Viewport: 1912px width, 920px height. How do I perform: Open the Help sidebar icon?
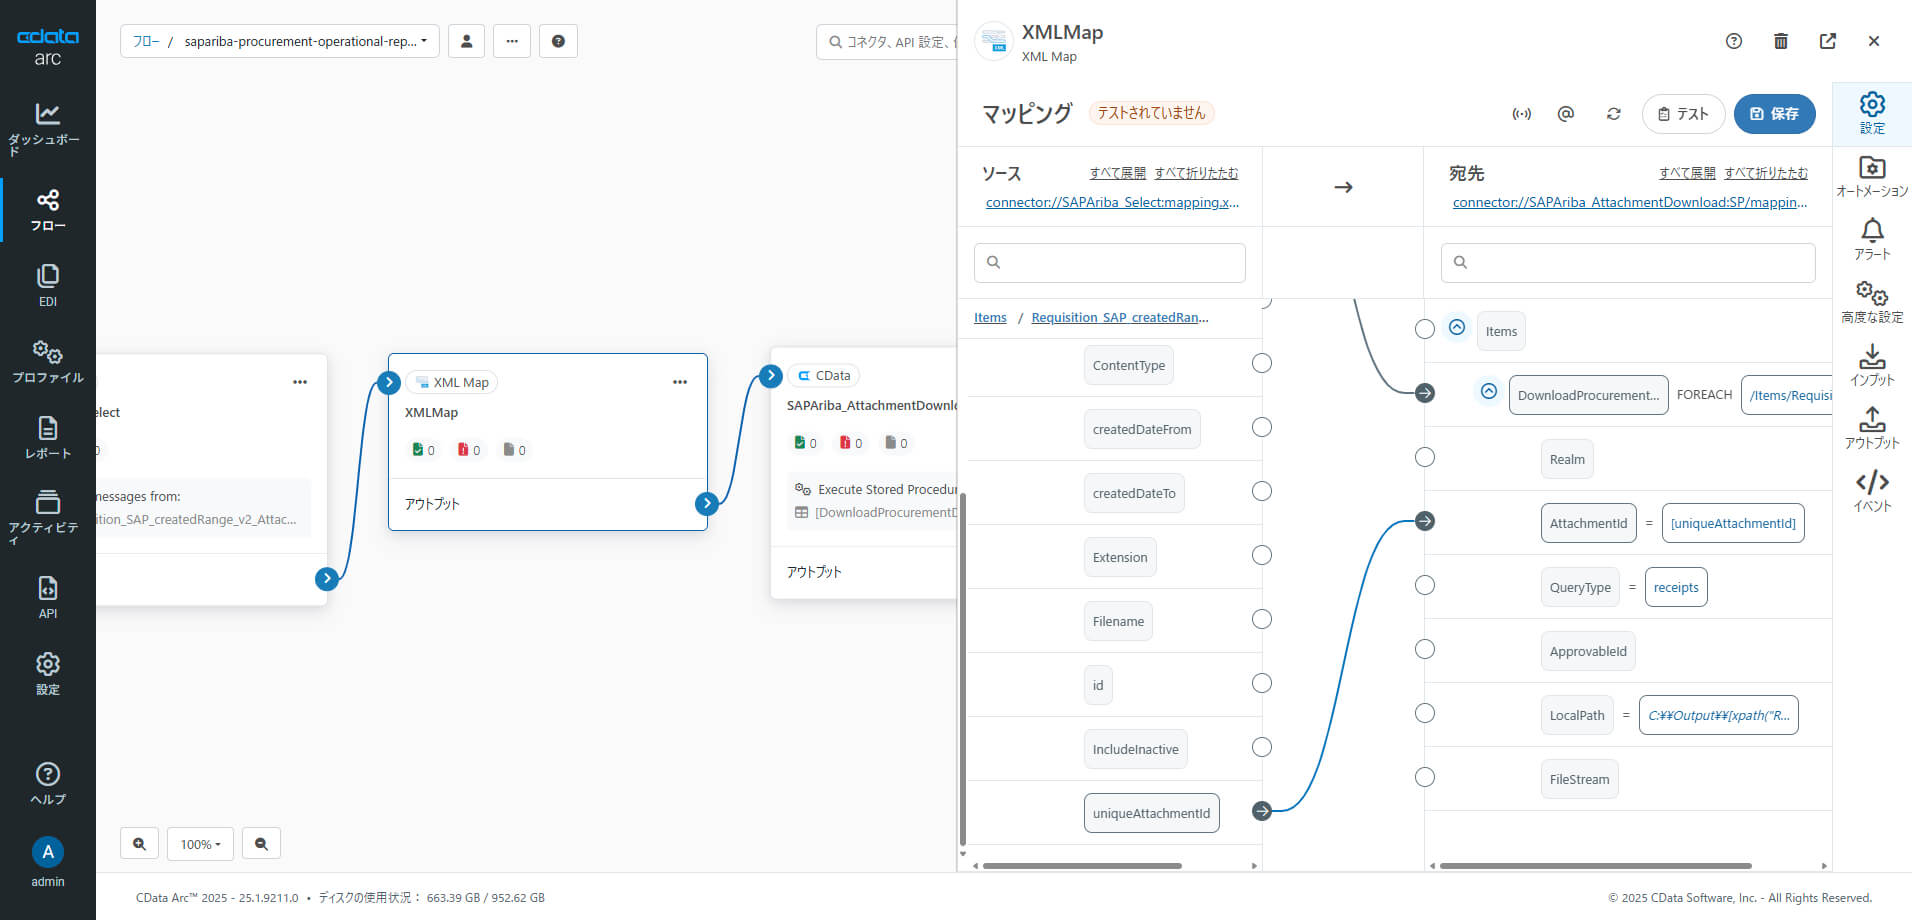click(47, 784)
